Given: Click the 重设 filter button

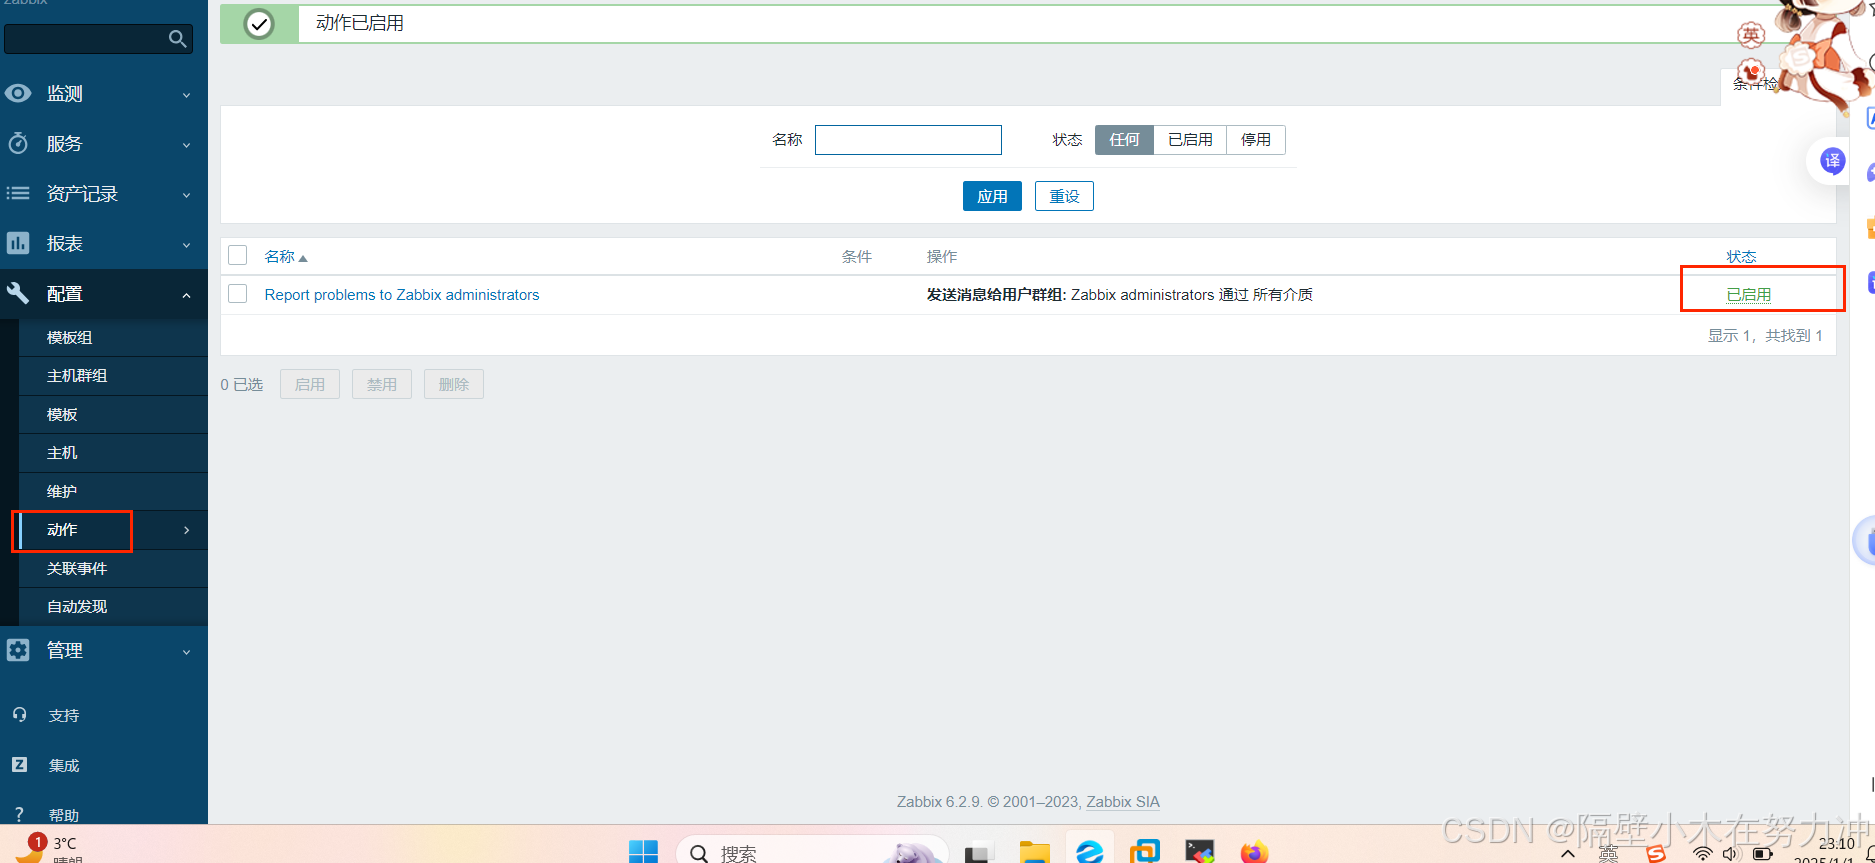Looking at the screenshot, I should coord(1064,196).
